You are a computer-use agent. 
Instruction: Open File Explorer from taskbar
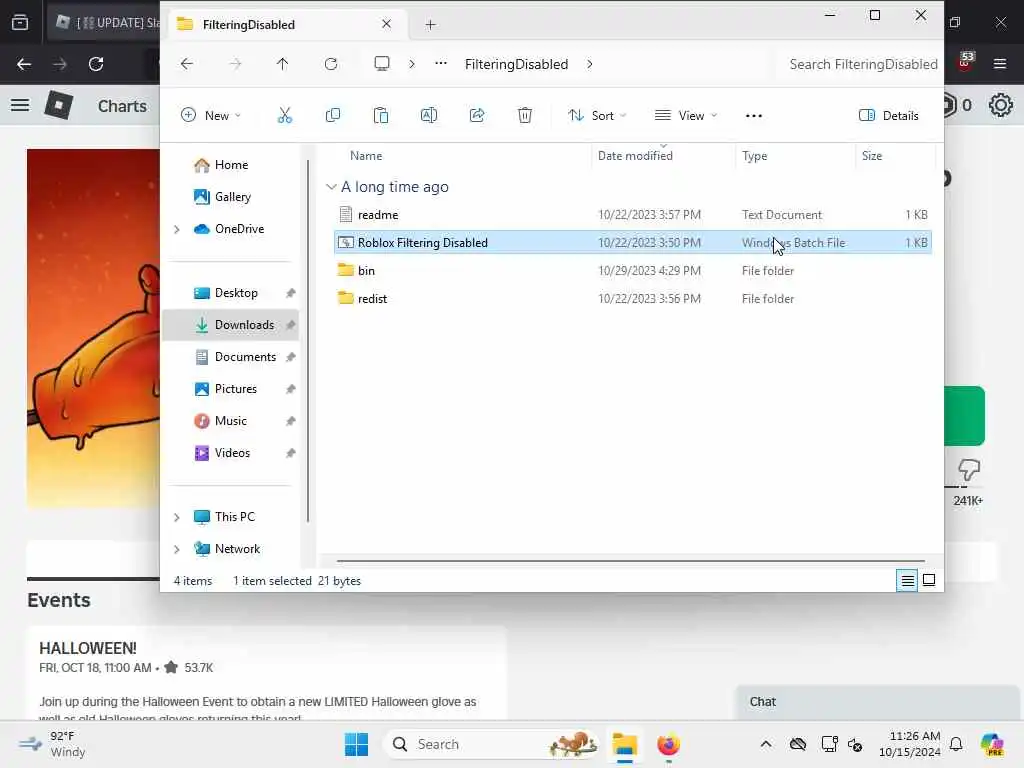tap(624, 744)
